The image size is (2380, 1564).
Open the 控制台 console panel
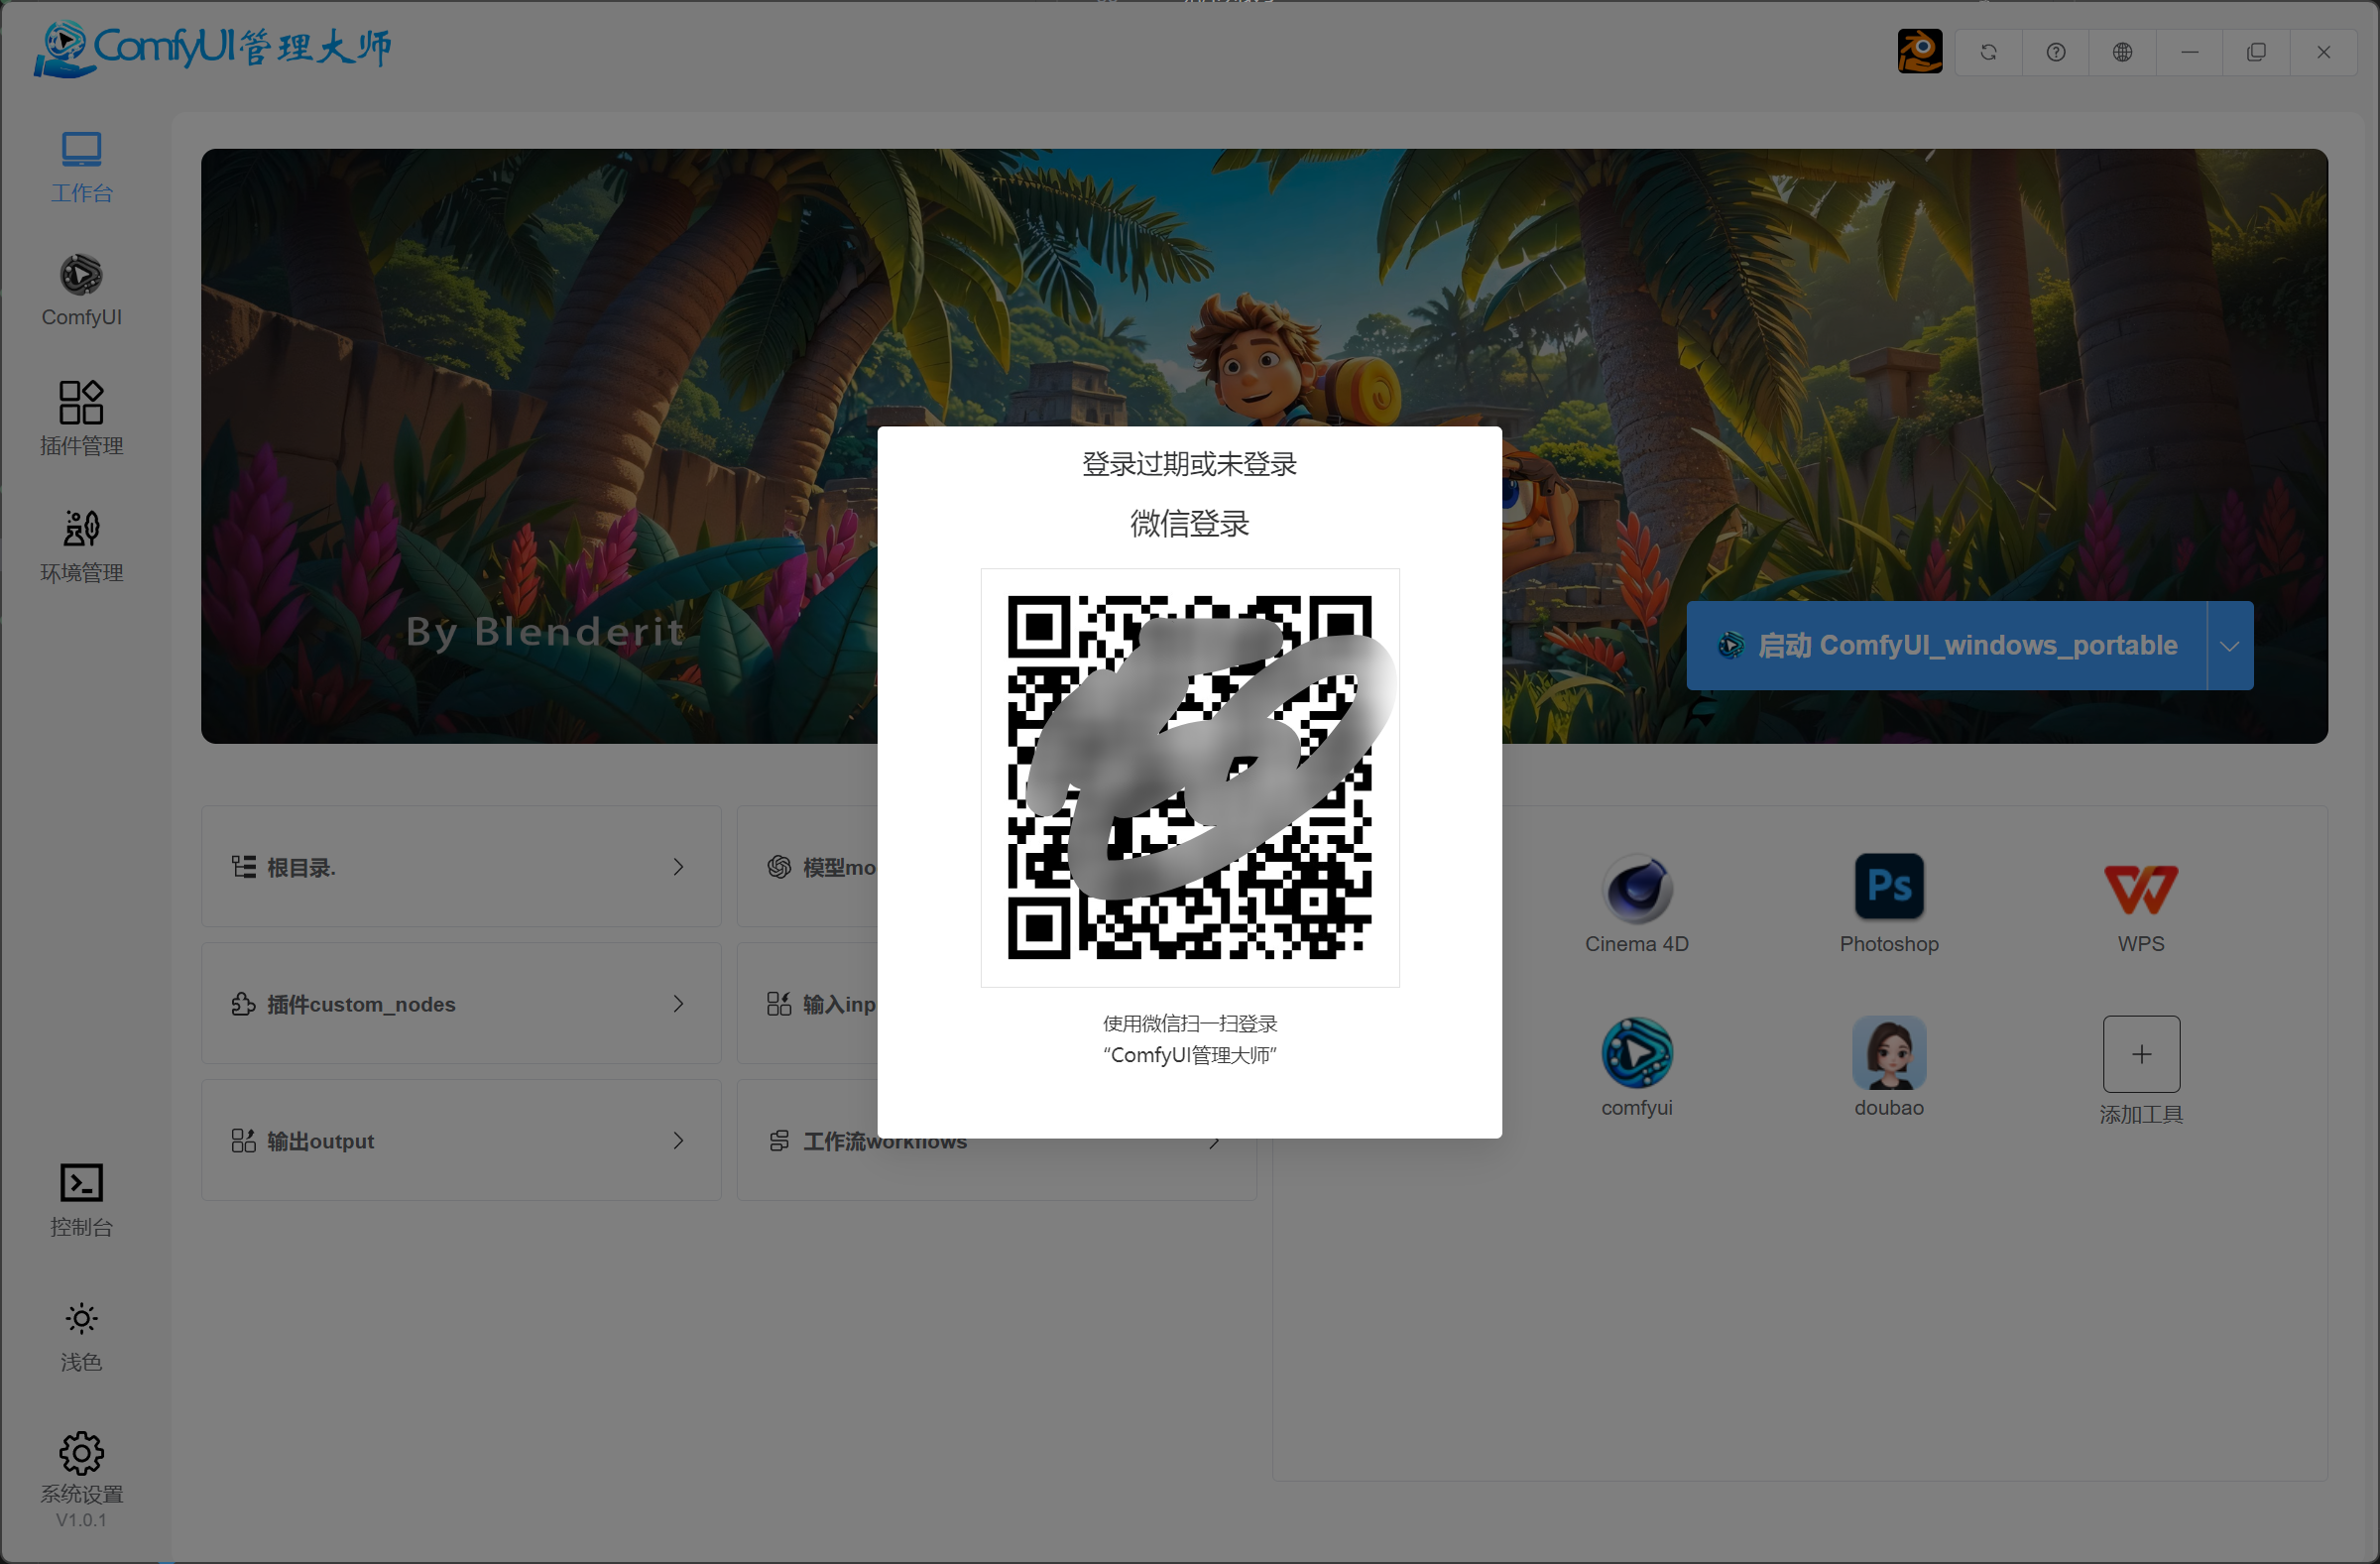coord(81,1198)
